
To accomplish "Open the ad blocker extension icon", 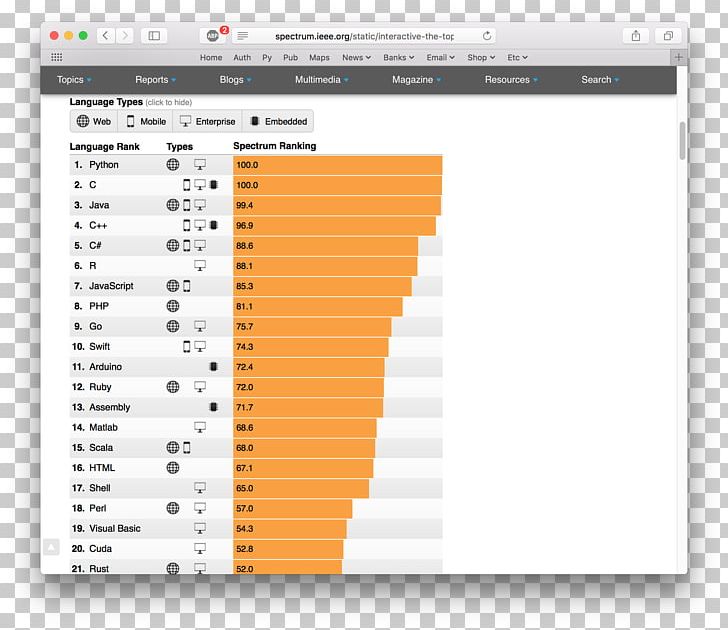I will (x=213, y=36).
